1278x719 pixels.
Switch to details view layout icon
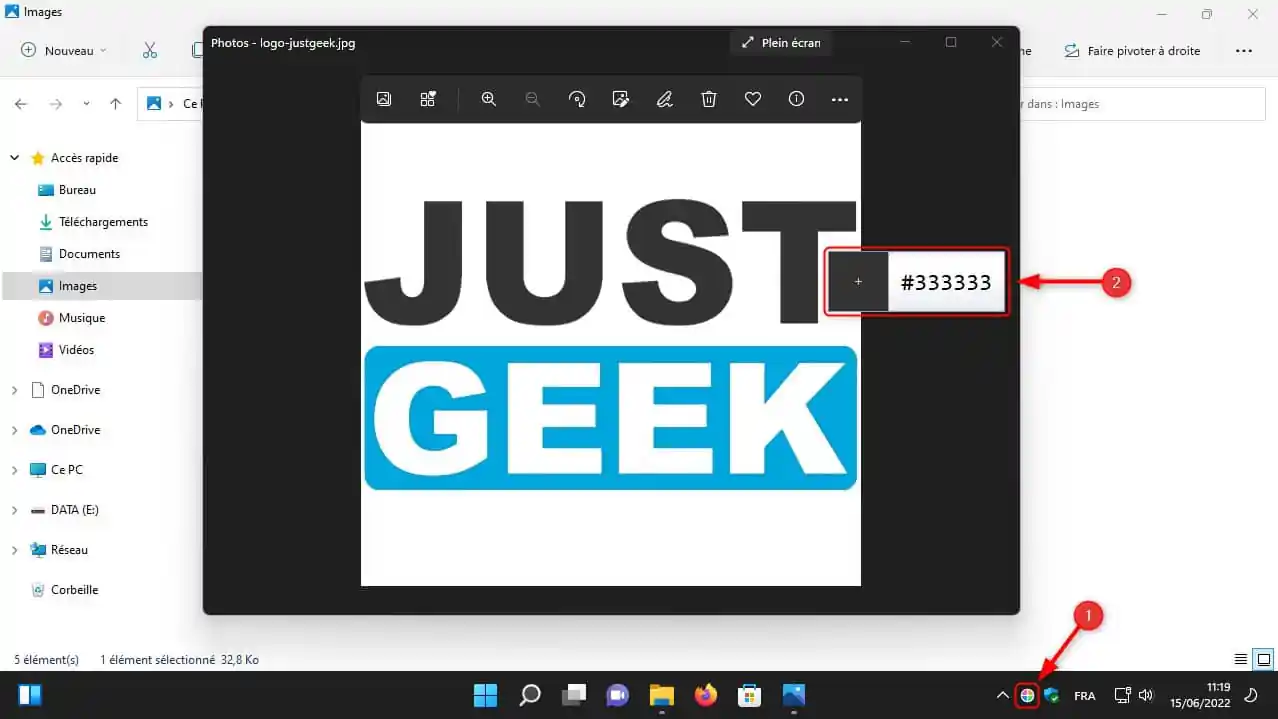click(x=1241, y=660)
